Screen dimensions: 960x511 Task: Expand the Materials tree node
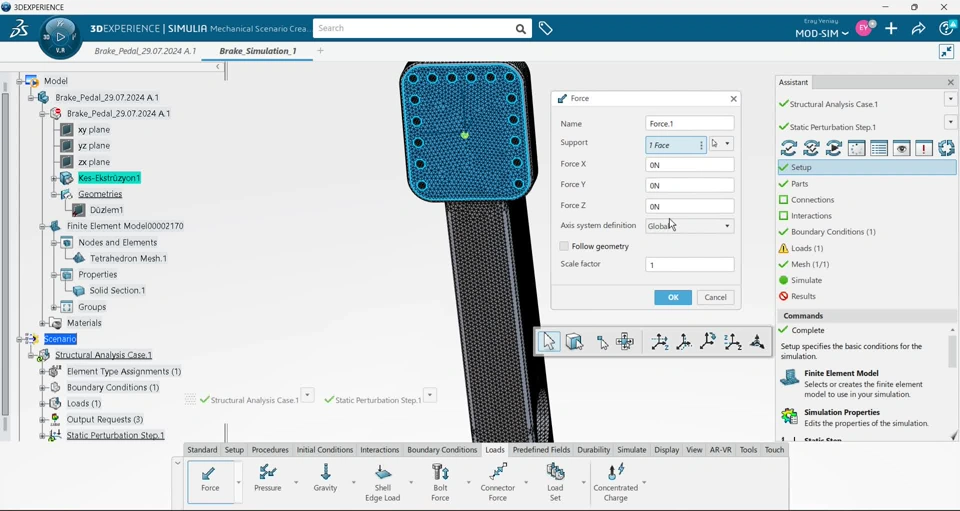point(42,323)
